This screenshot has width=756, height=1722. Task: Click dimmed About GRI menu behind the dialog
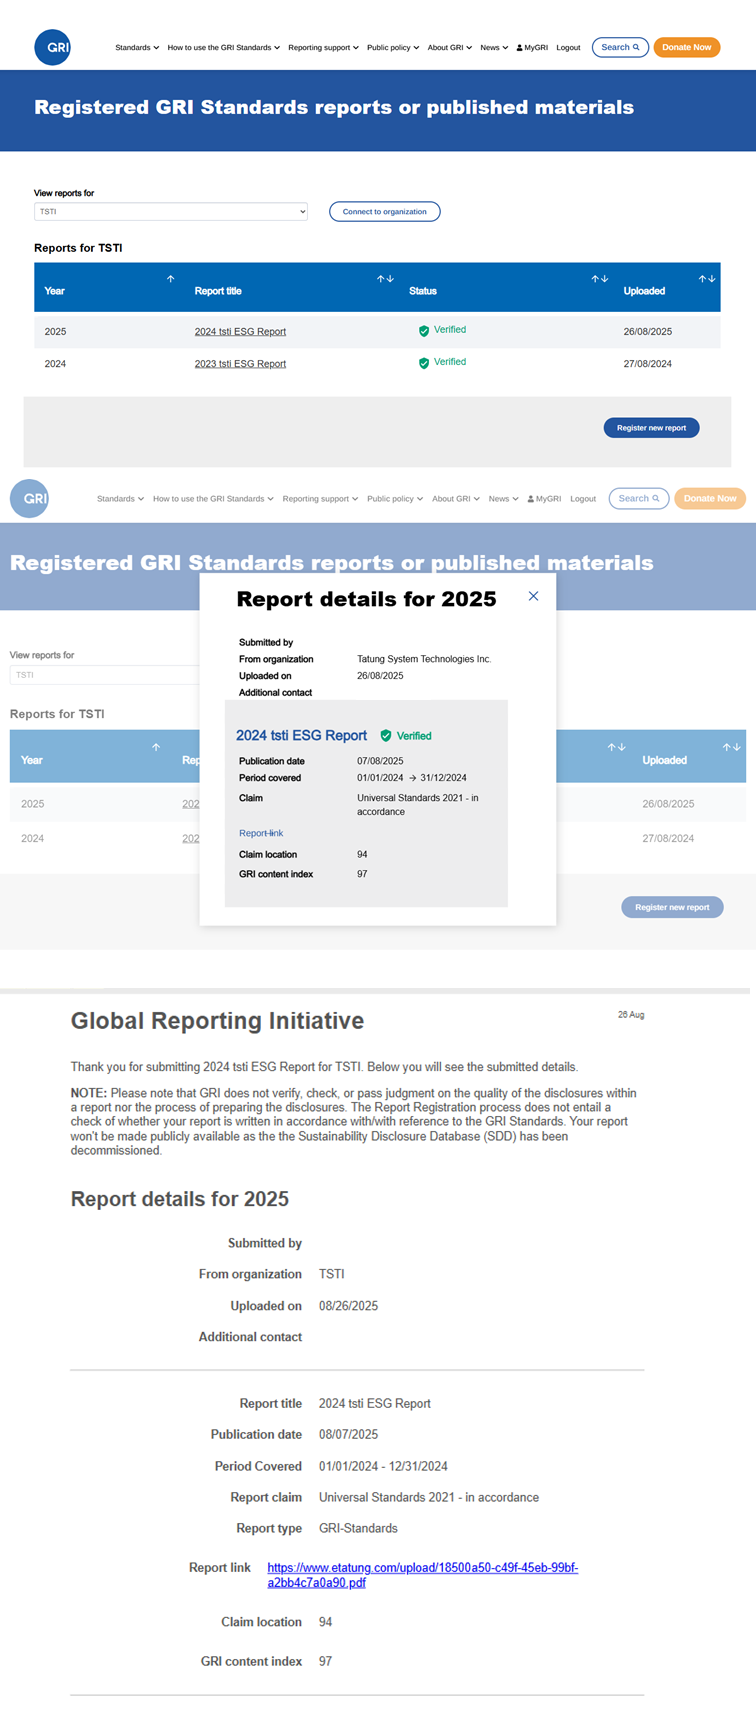(x=456, y=498)
